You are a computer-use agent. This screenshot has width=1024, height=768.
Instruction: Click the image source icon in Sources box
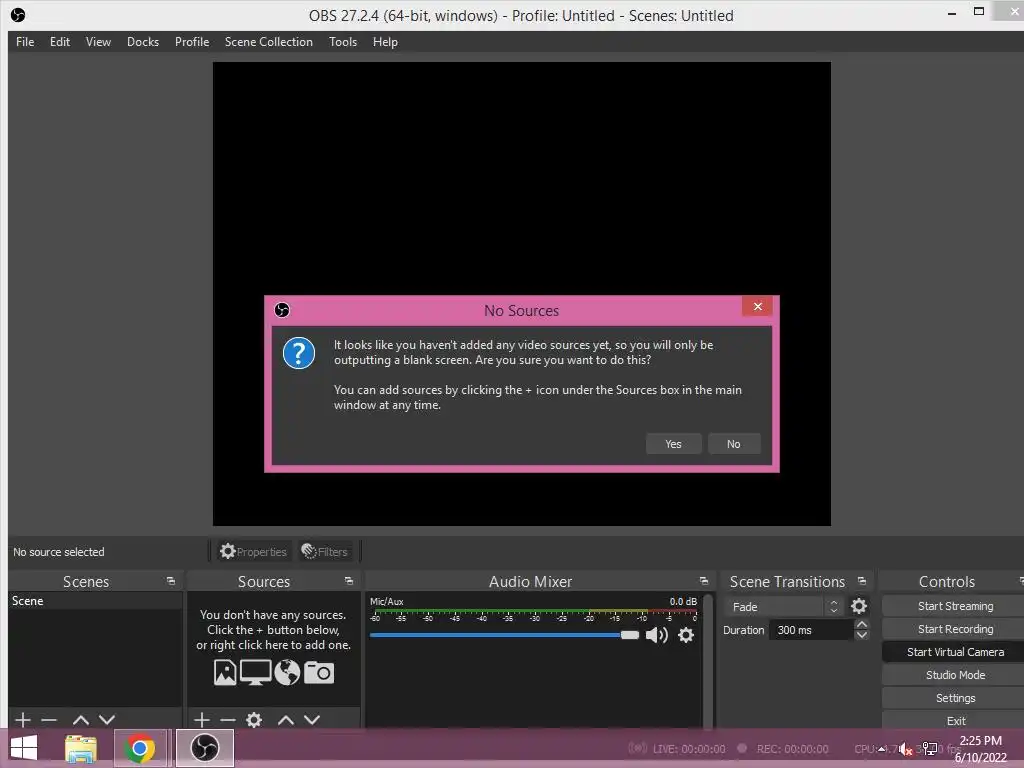225,672
